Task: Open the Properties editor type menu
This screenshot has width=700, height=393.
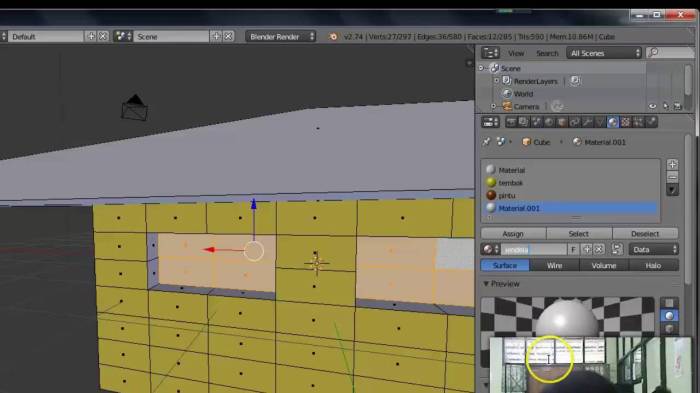Action: pos(491,122)
